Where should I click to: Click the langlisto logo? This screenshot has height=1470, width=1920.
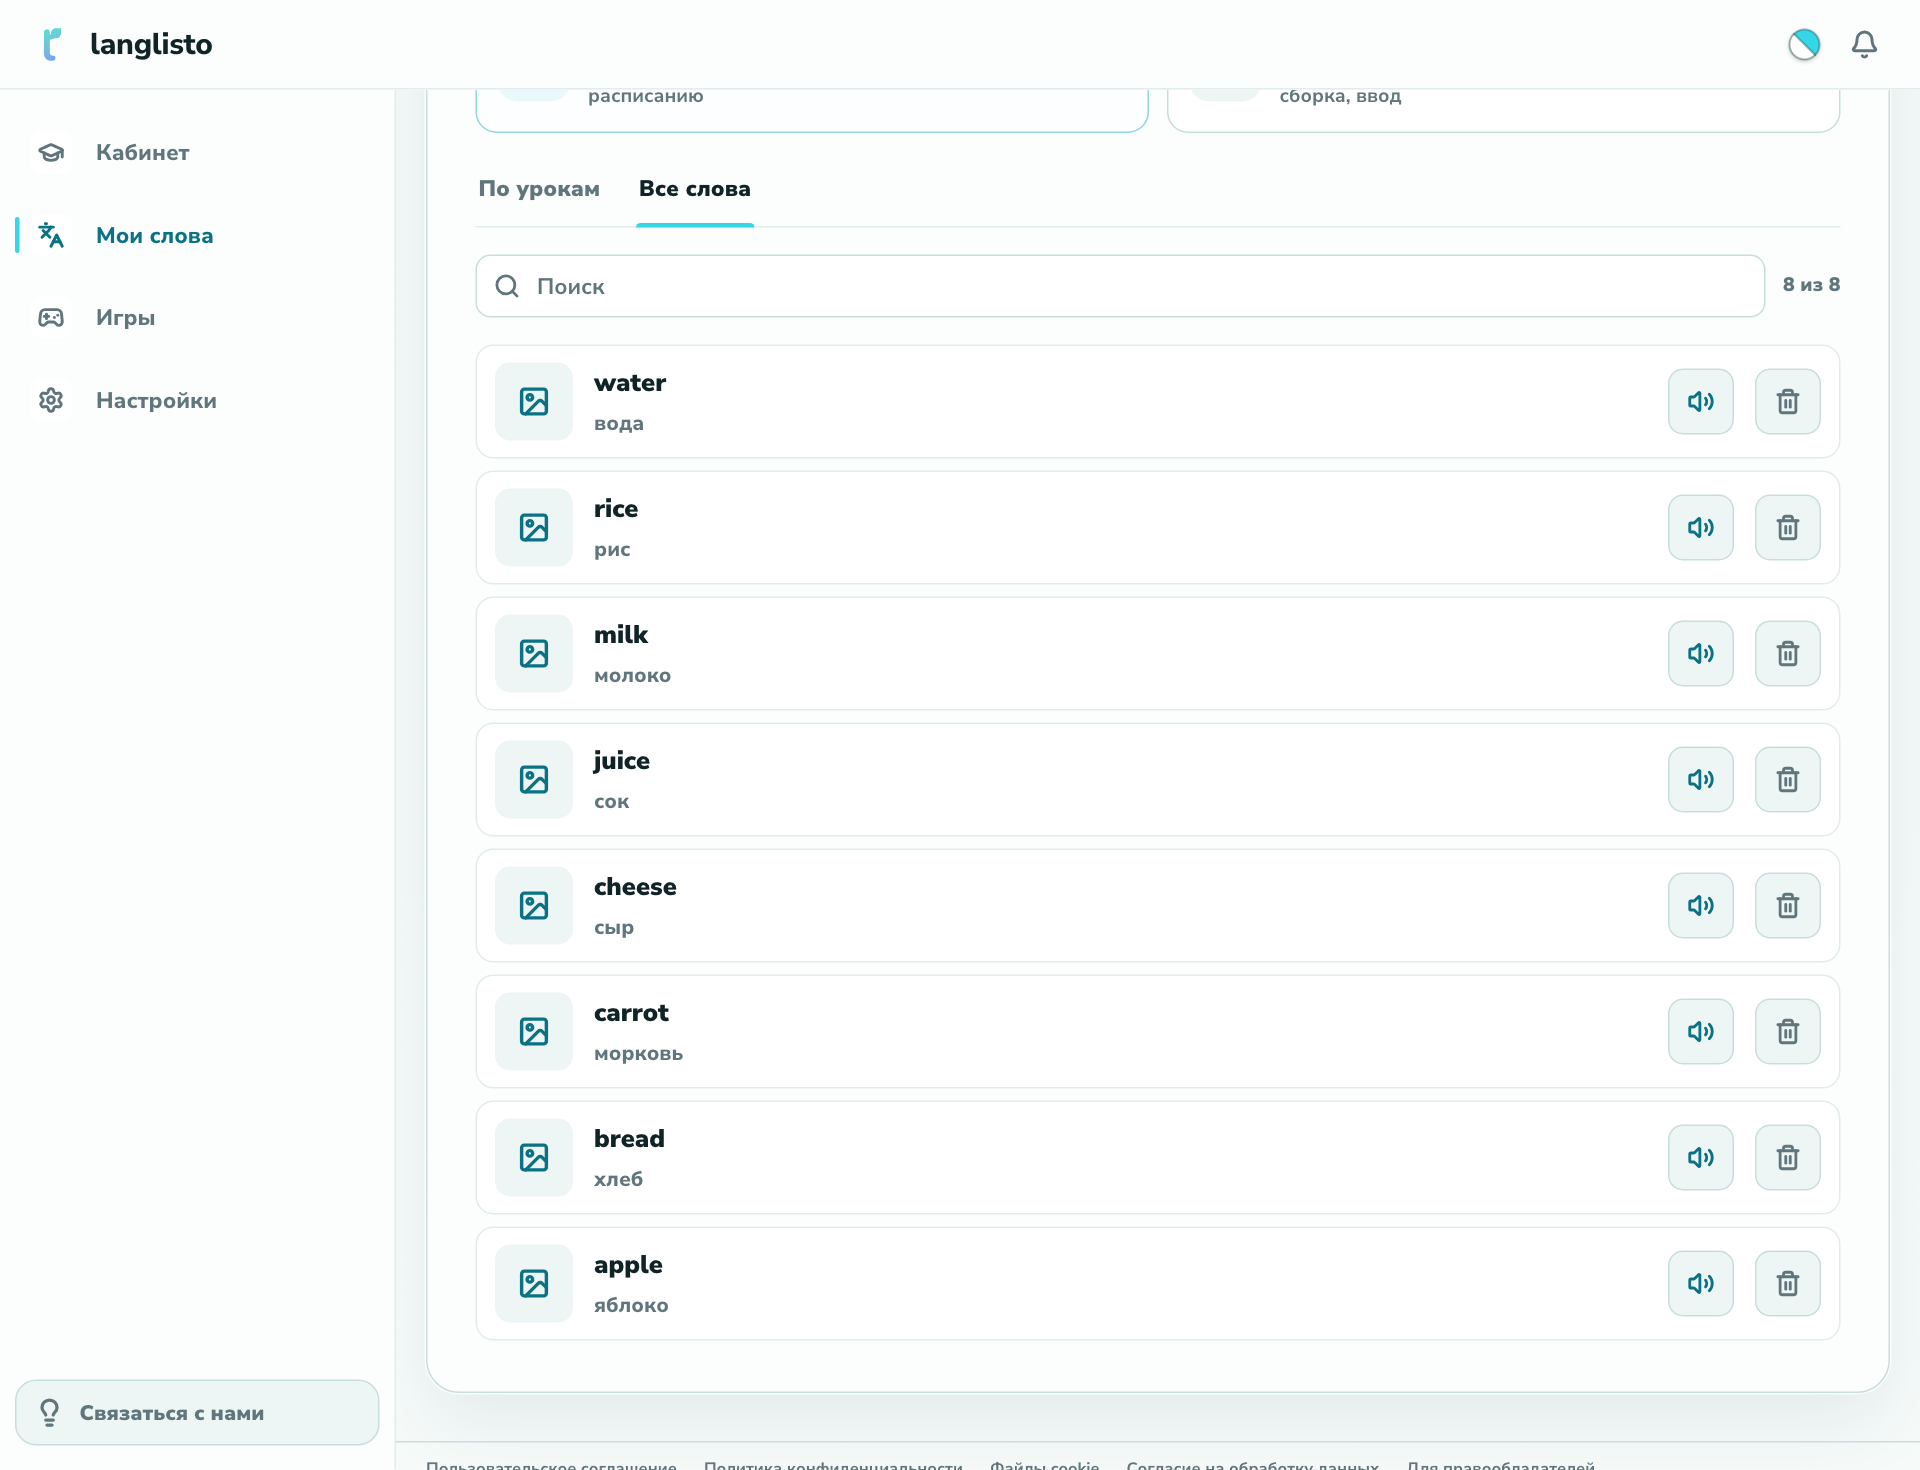(x=127, y=44)
